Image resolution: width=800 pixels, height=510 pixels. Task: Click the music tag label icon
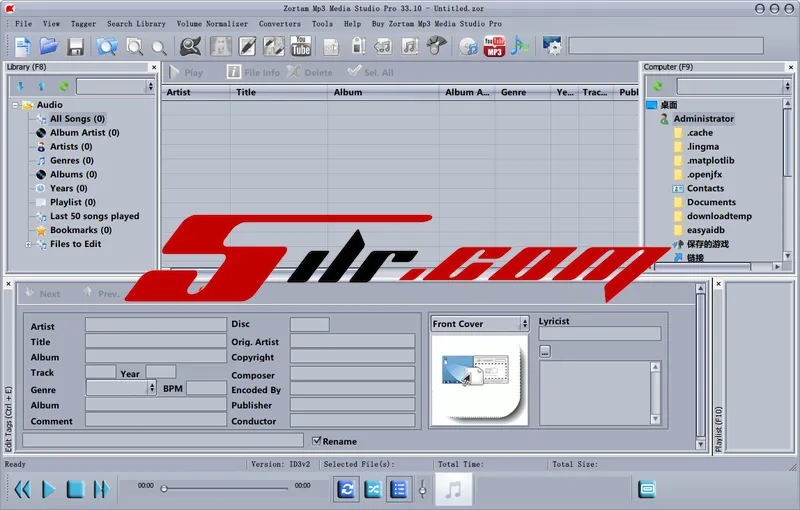click(383, 47)
